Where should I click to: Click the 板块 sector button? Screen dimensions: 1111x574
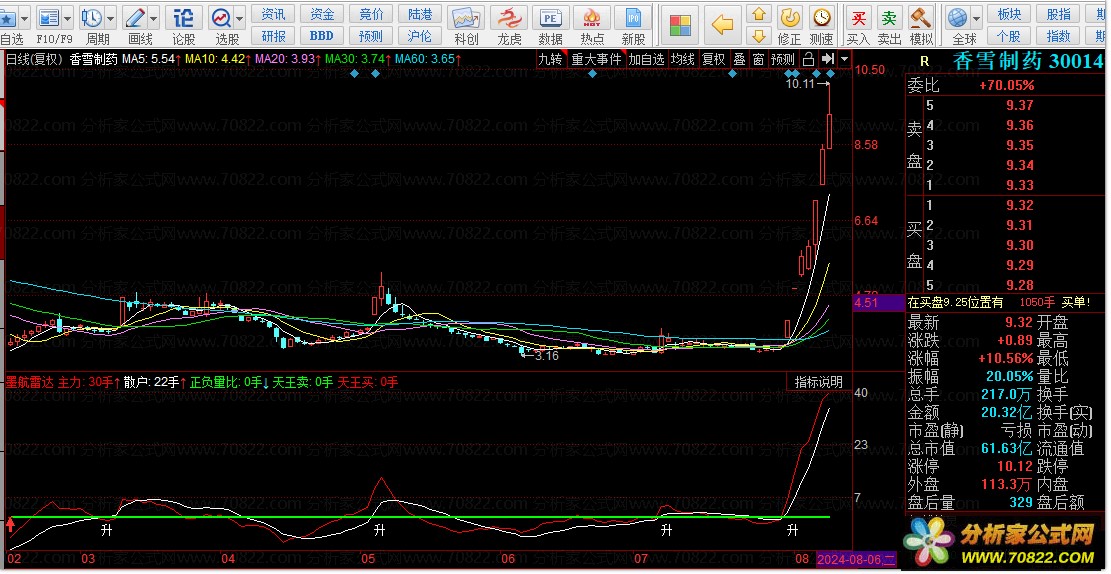point(1010,14)
